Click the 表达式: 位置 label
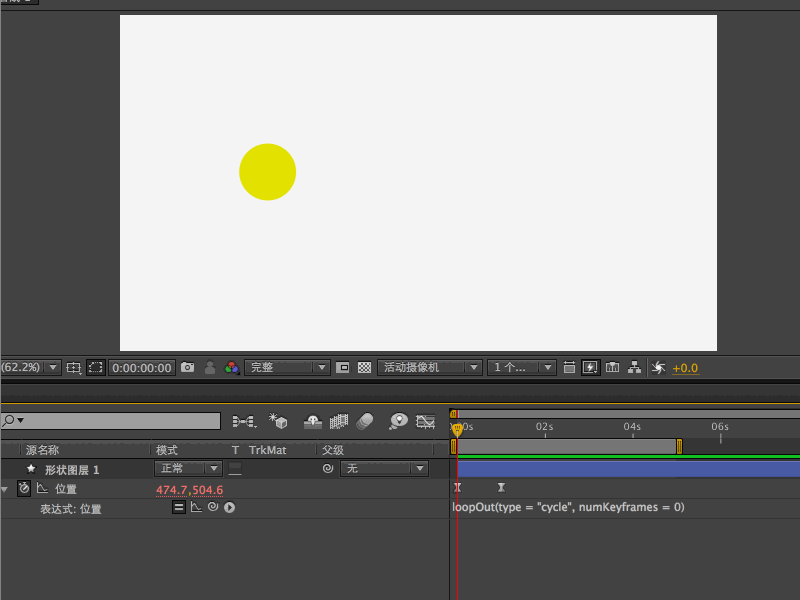Image resolution: width=800 pixels, height=600 pixels. pos(71,509)
